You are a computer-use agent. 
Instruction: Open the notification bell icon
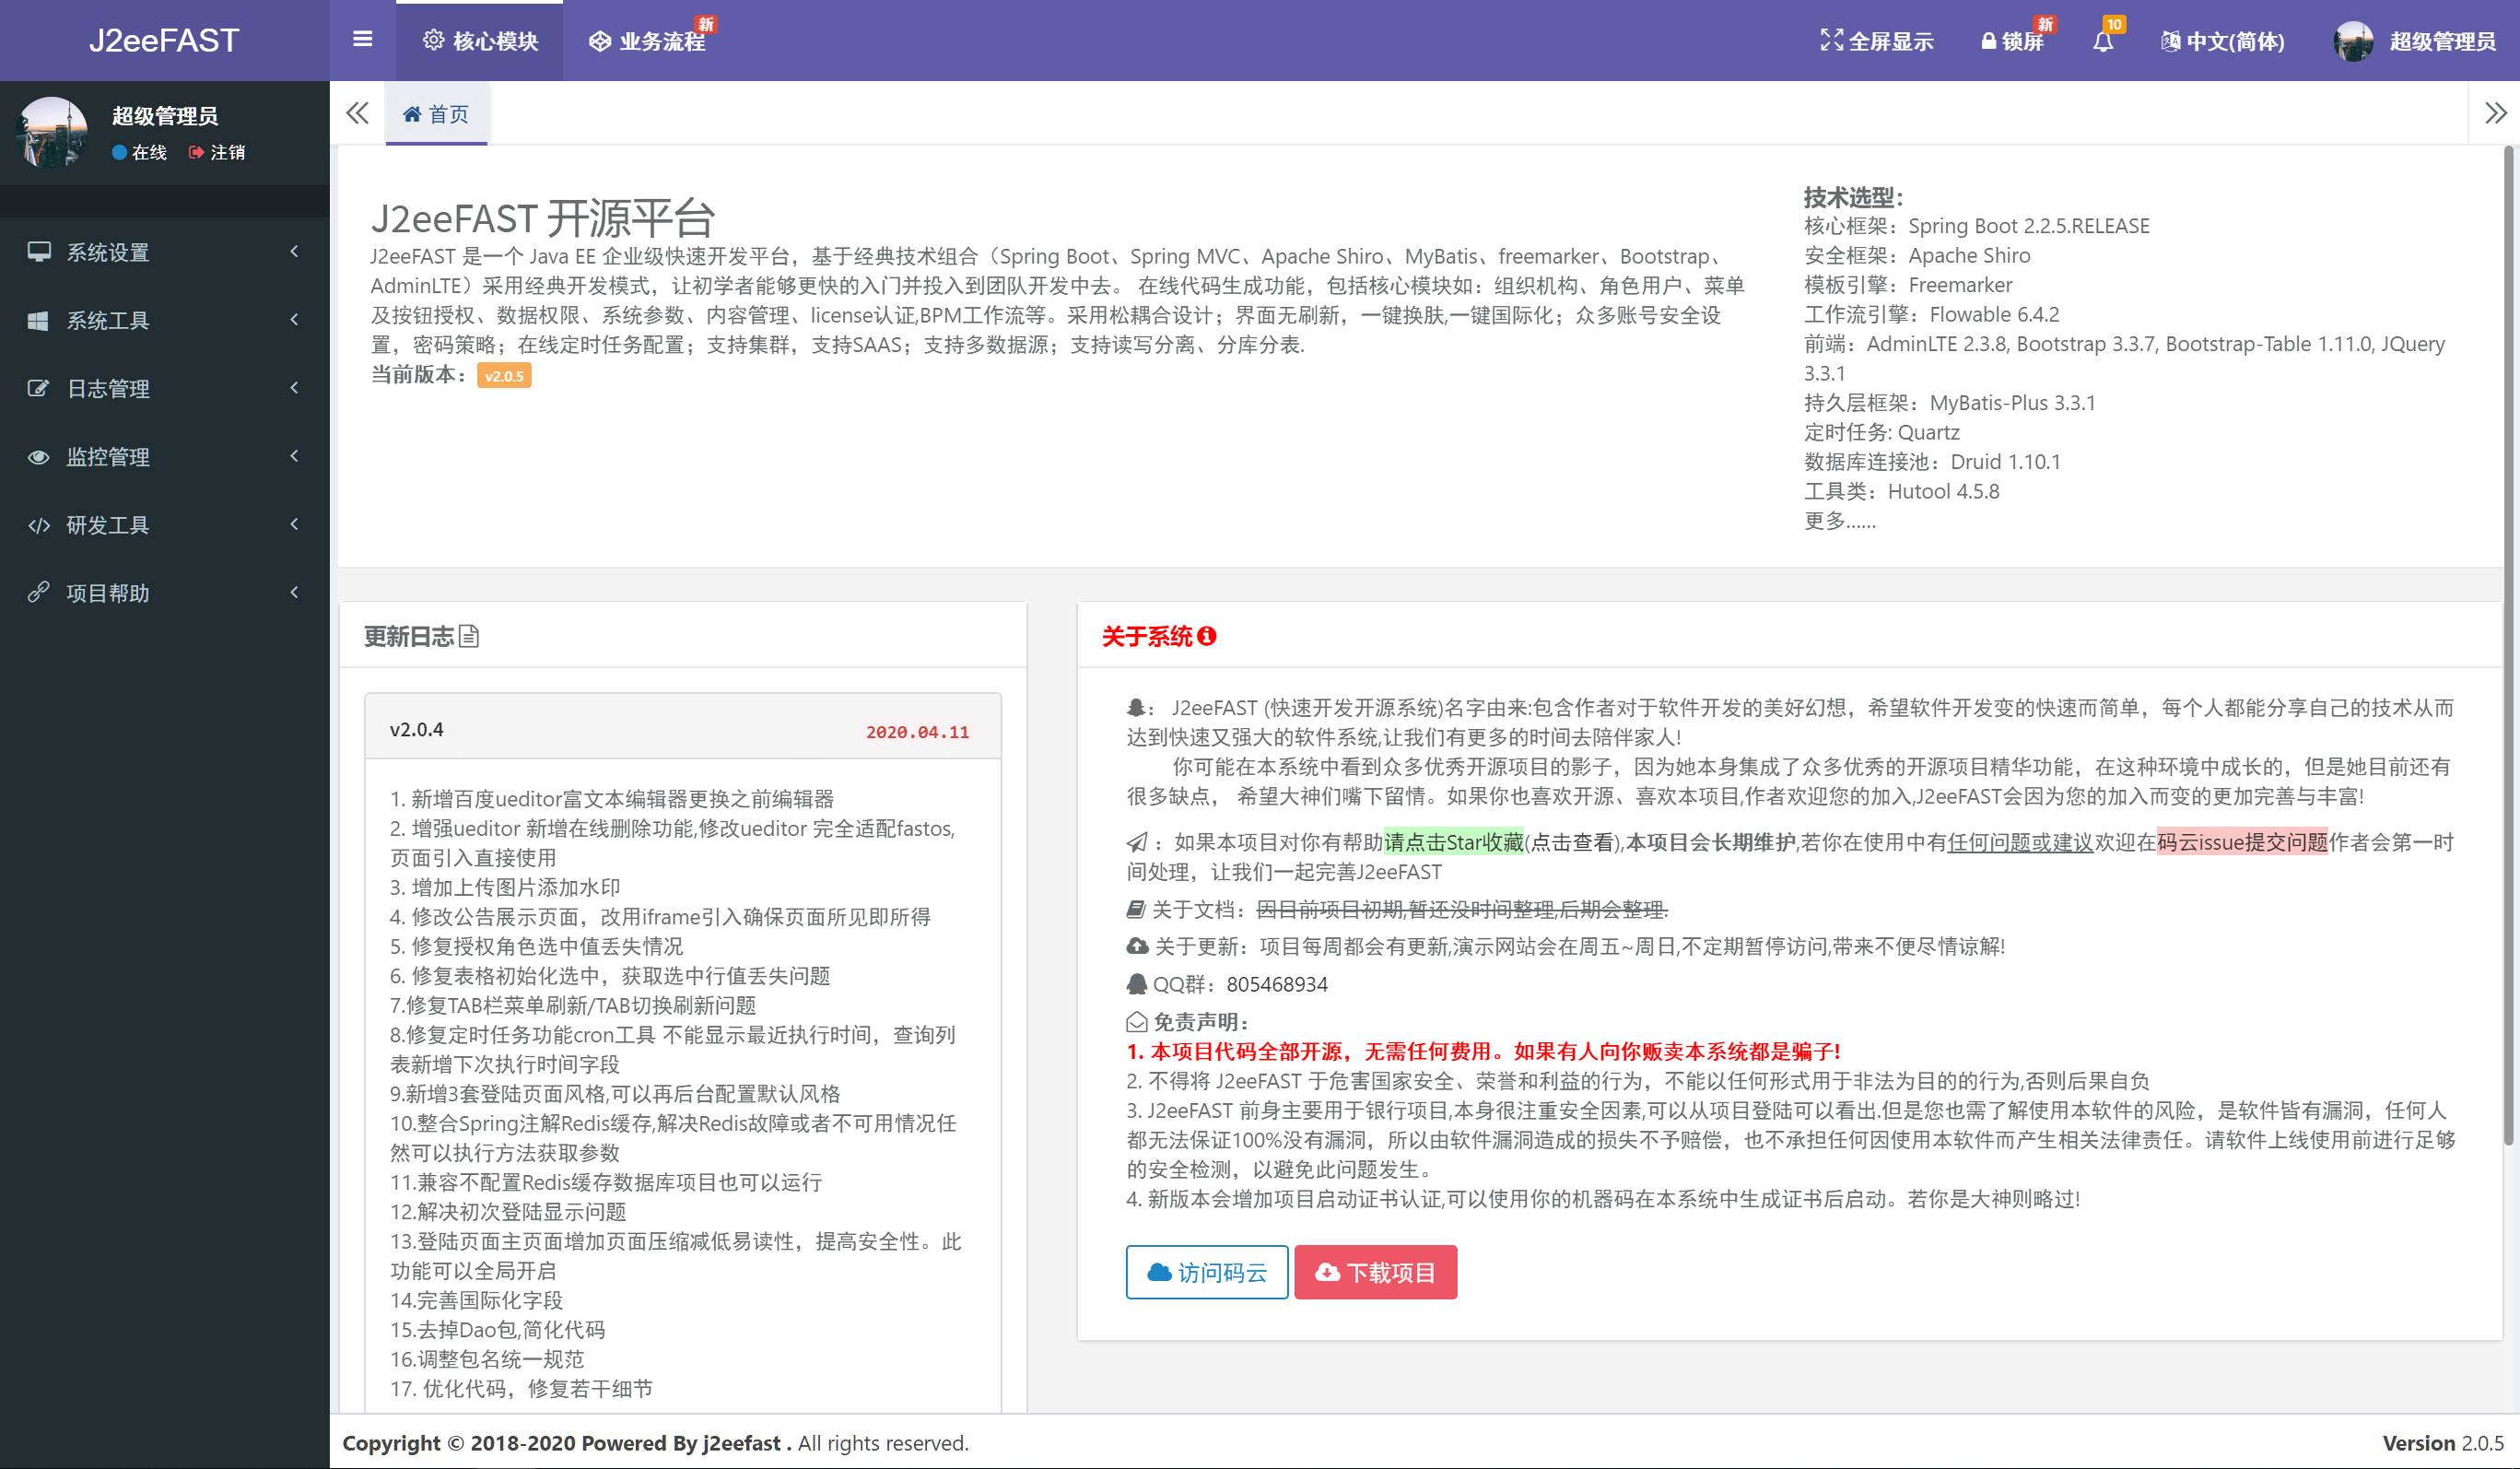click(x=2103, y=41)
